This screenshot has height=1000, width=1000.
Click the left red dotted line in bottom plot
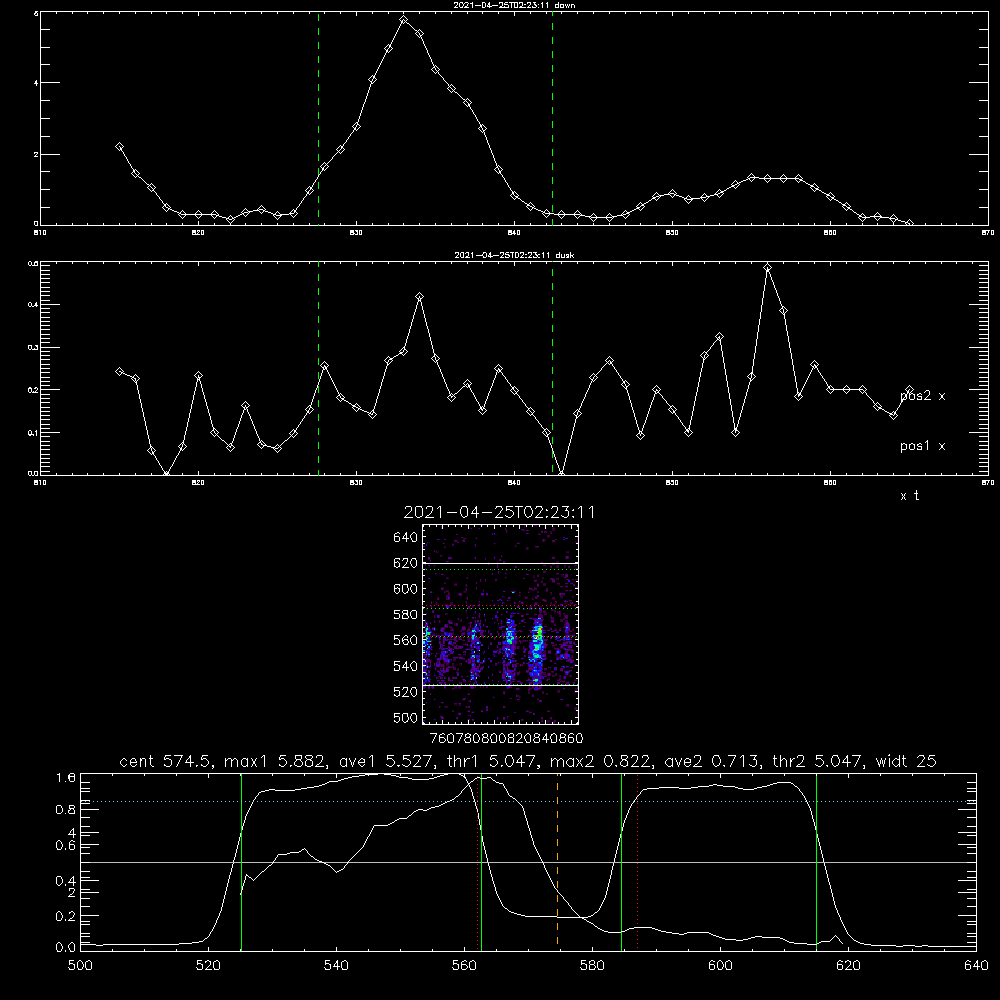(478, 861)
